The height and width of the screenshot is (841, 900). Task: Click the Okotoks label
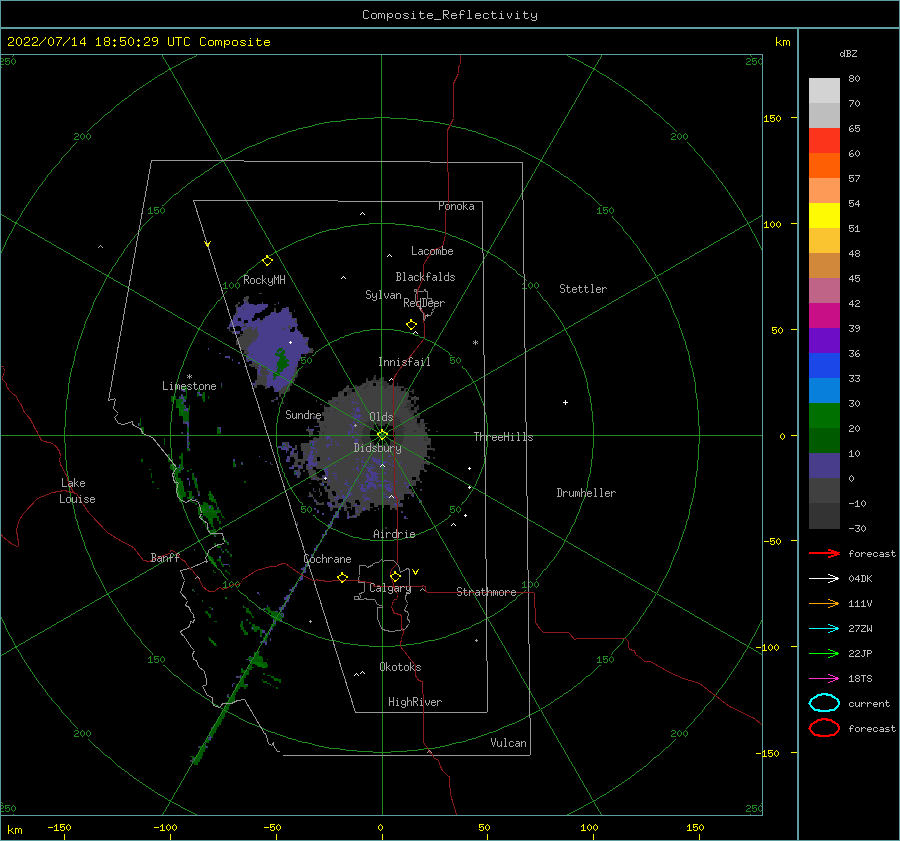click(x=400, y=667)
